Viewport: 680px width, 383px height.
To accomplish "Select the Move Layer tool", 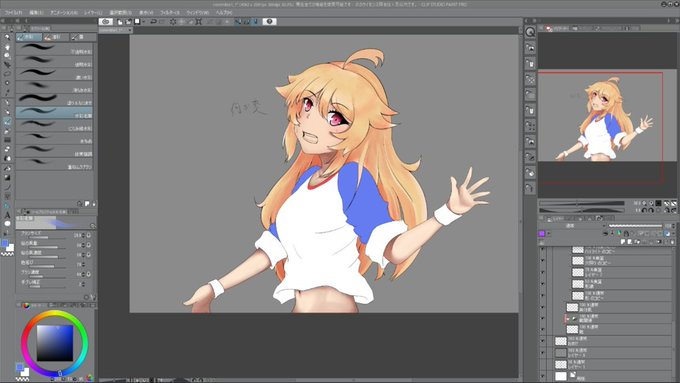I will [7, 65].
